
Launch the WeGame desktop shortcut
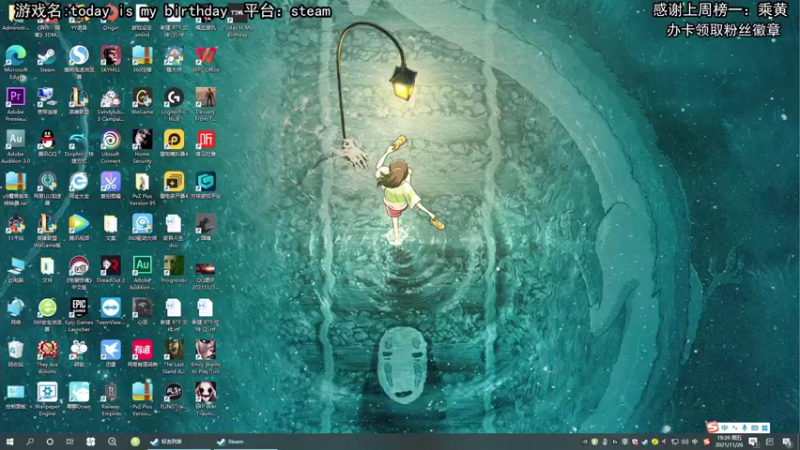[142, 99]
